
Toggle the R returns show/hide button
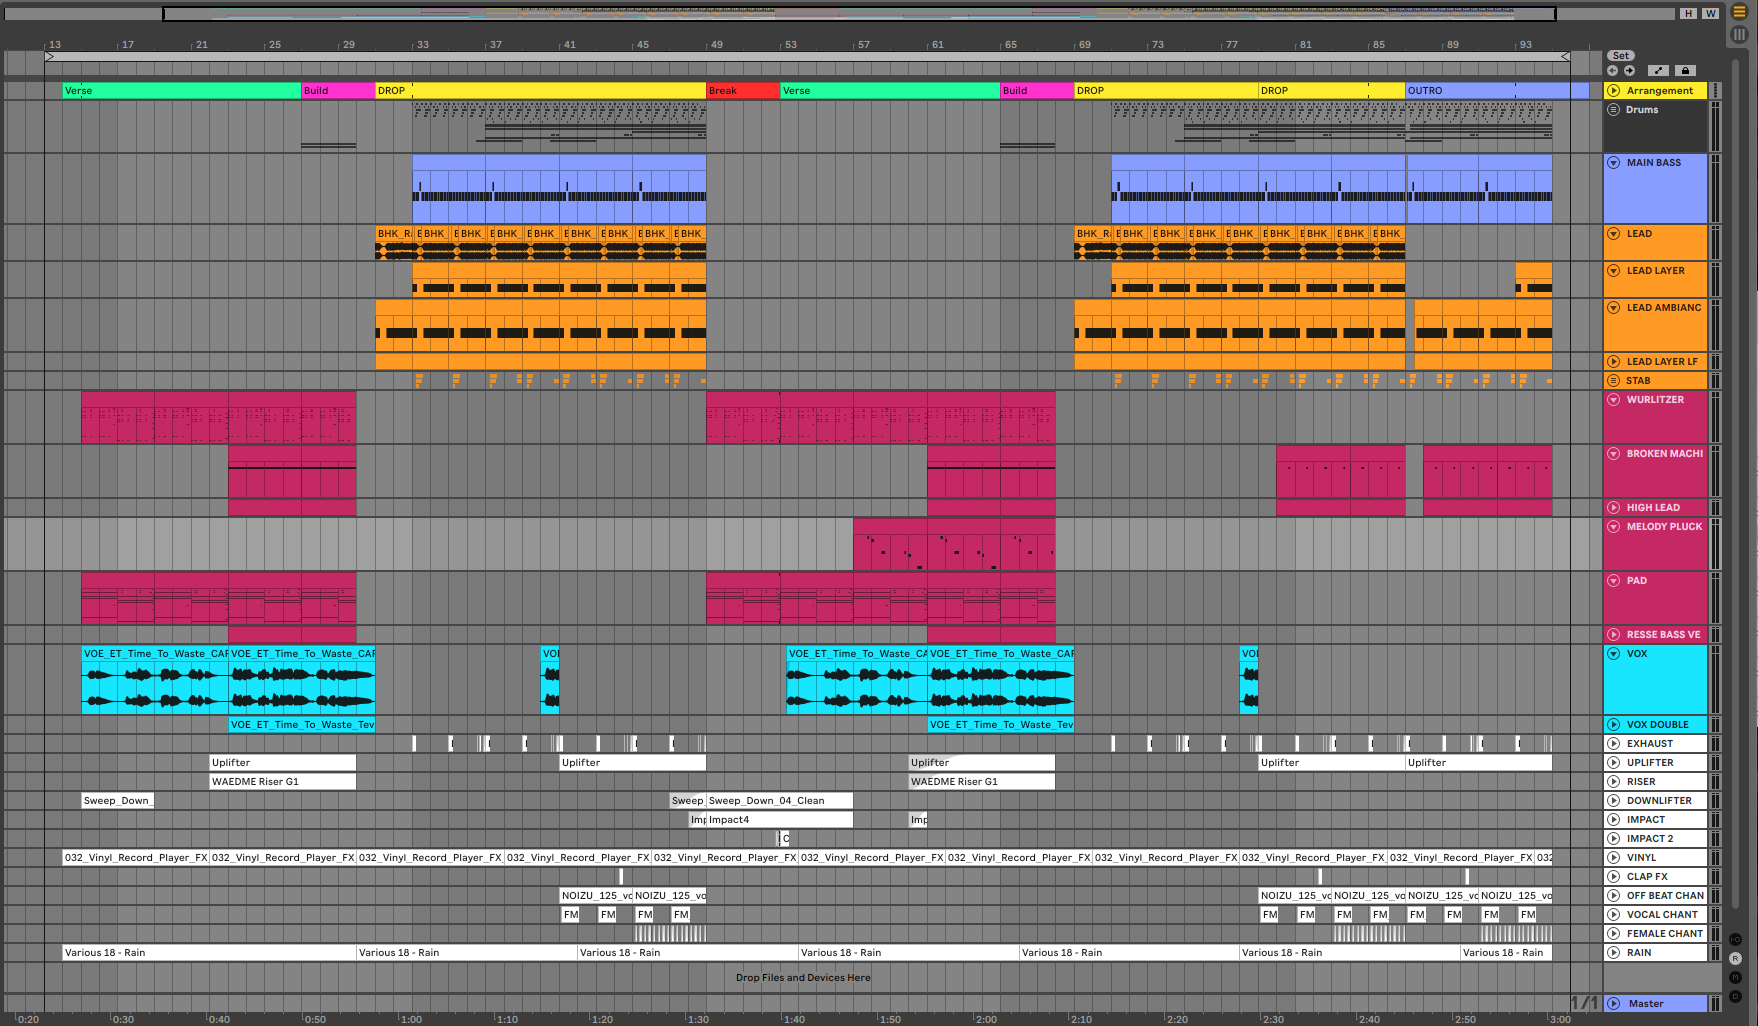(1735, 959)
